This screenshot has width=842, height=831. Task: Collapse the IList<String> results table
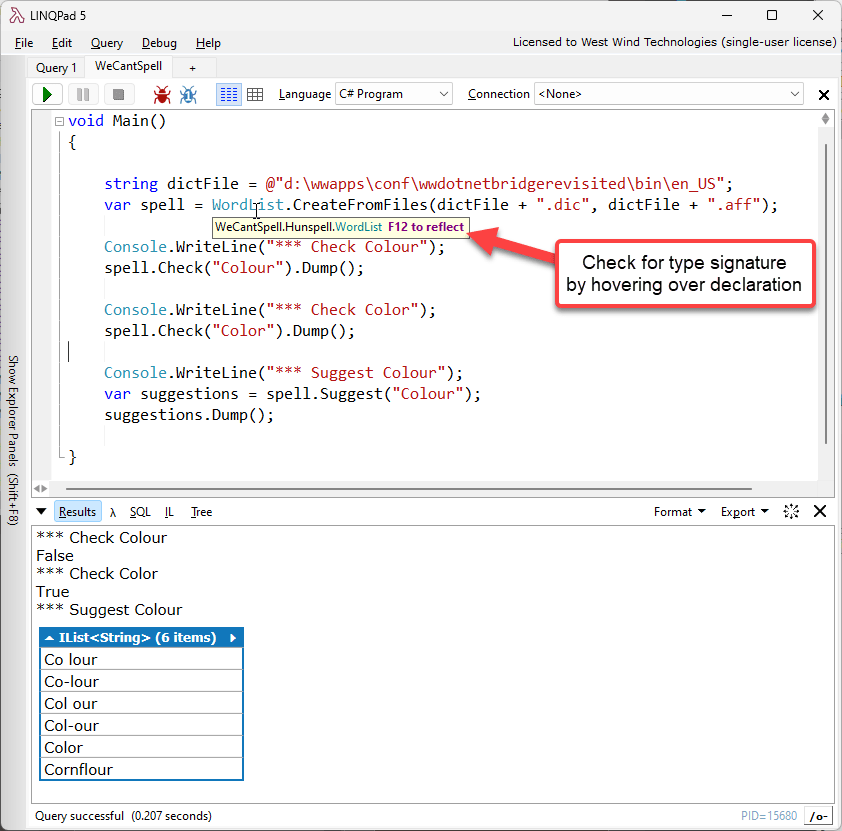[x=50, y=637]
